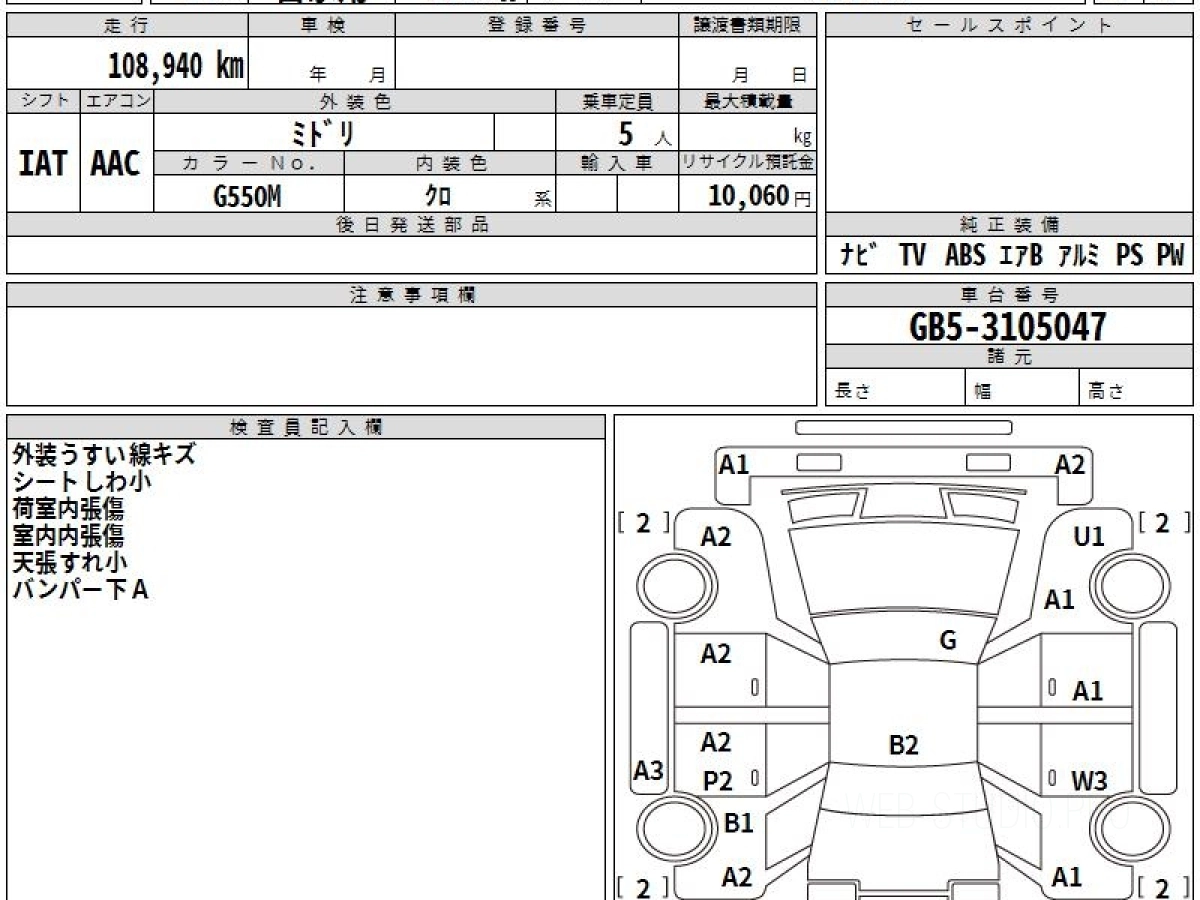Click the リサイクル預託金 header

pos(747,163)
